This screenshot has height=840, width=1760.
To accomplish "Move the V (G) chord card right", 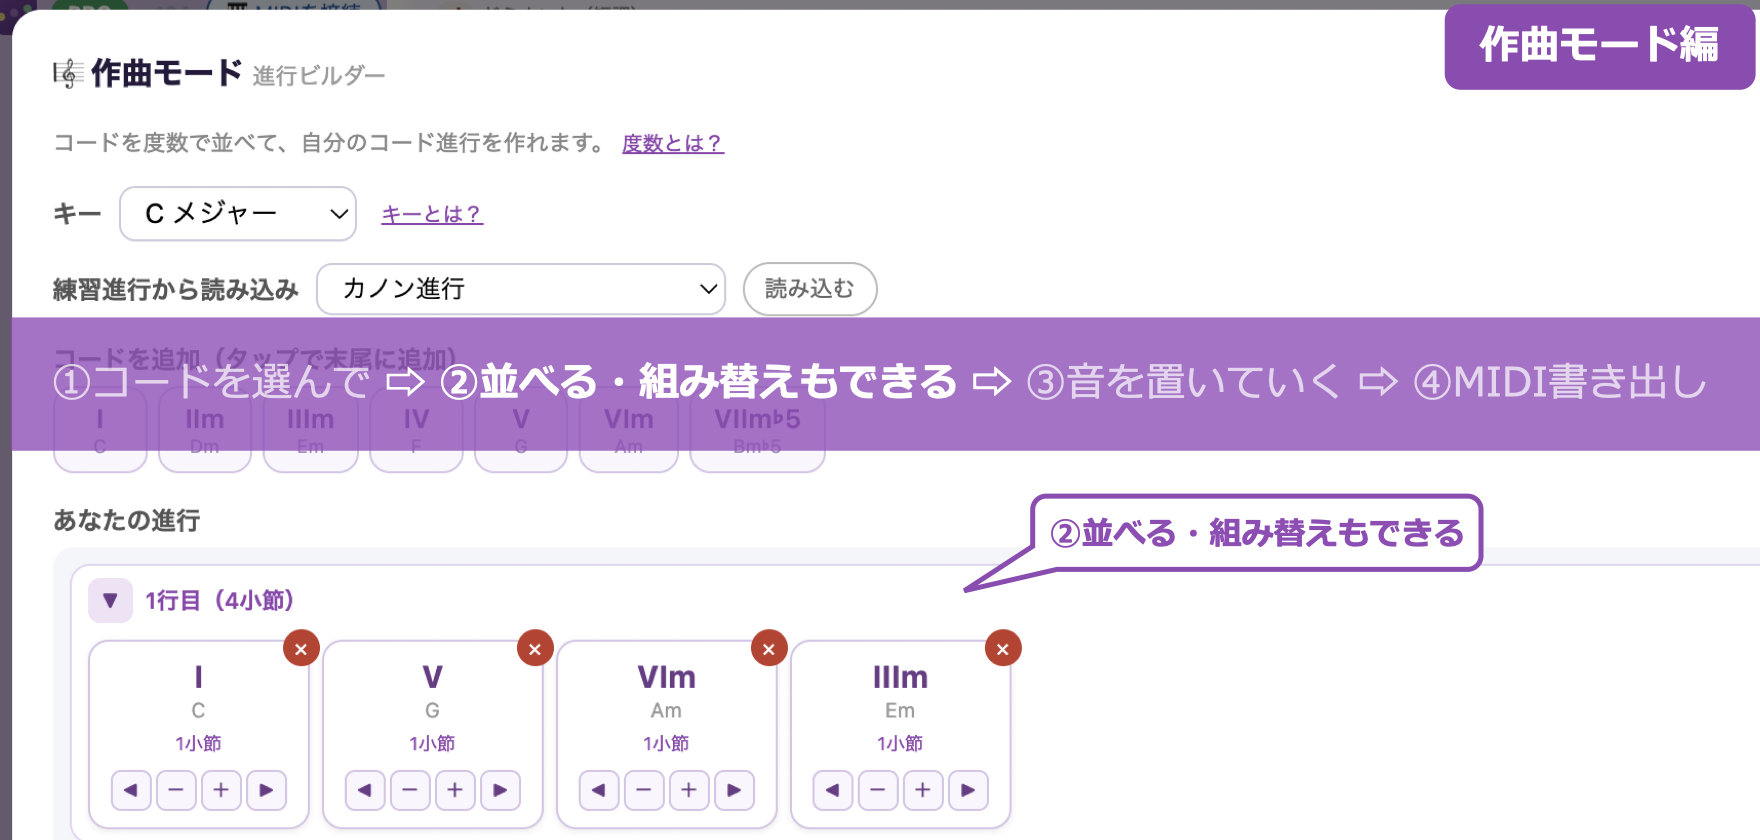I will (500, 790).
